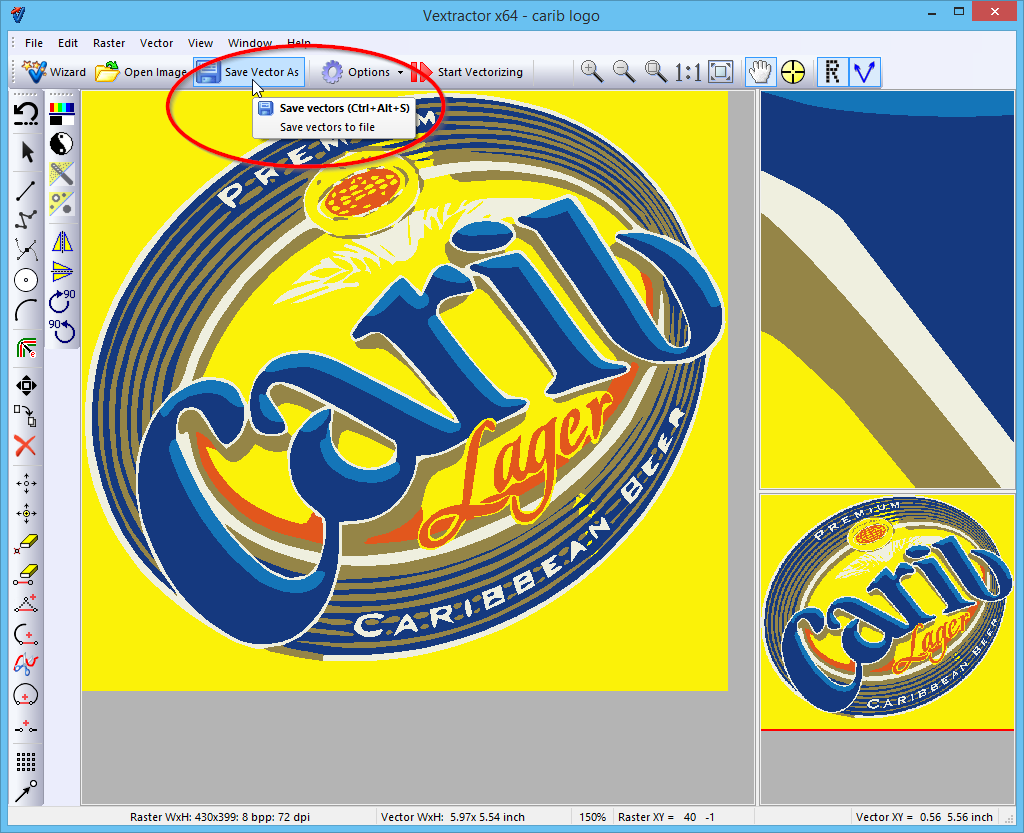Select the circle drawing tool
Image resolution: width=1024 pixels, height=833 pixels.
[27, 280]
